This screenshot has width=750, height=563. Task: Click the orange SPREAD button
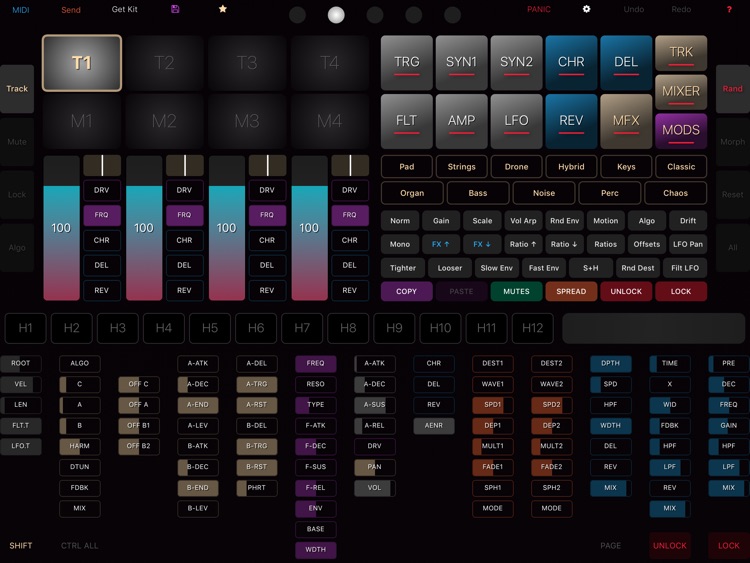[571, 291]
